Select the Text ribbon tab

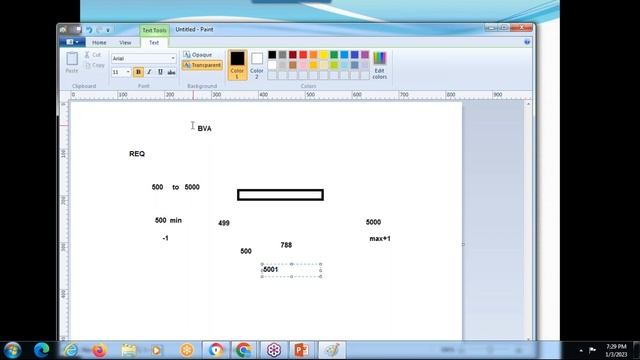pyautogui.click(x=154, y=42)
